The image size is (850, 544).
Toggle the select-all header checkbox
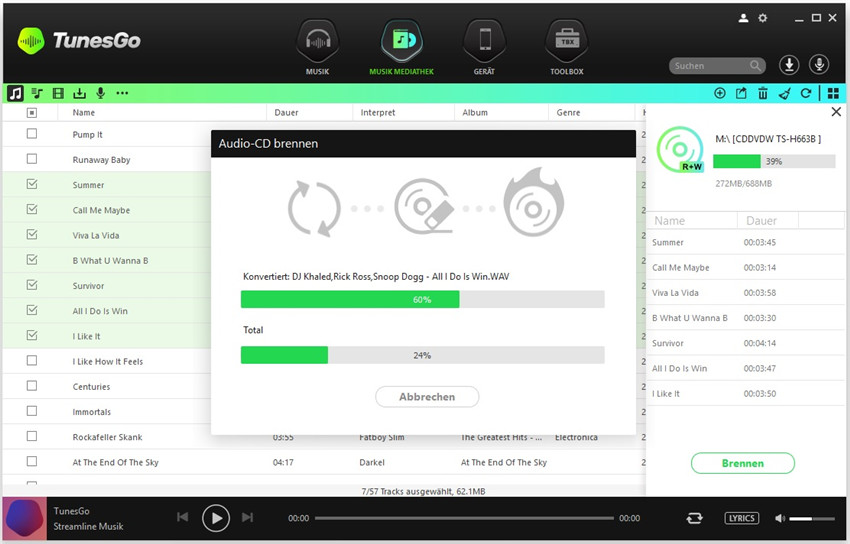[x=32, y=113]
